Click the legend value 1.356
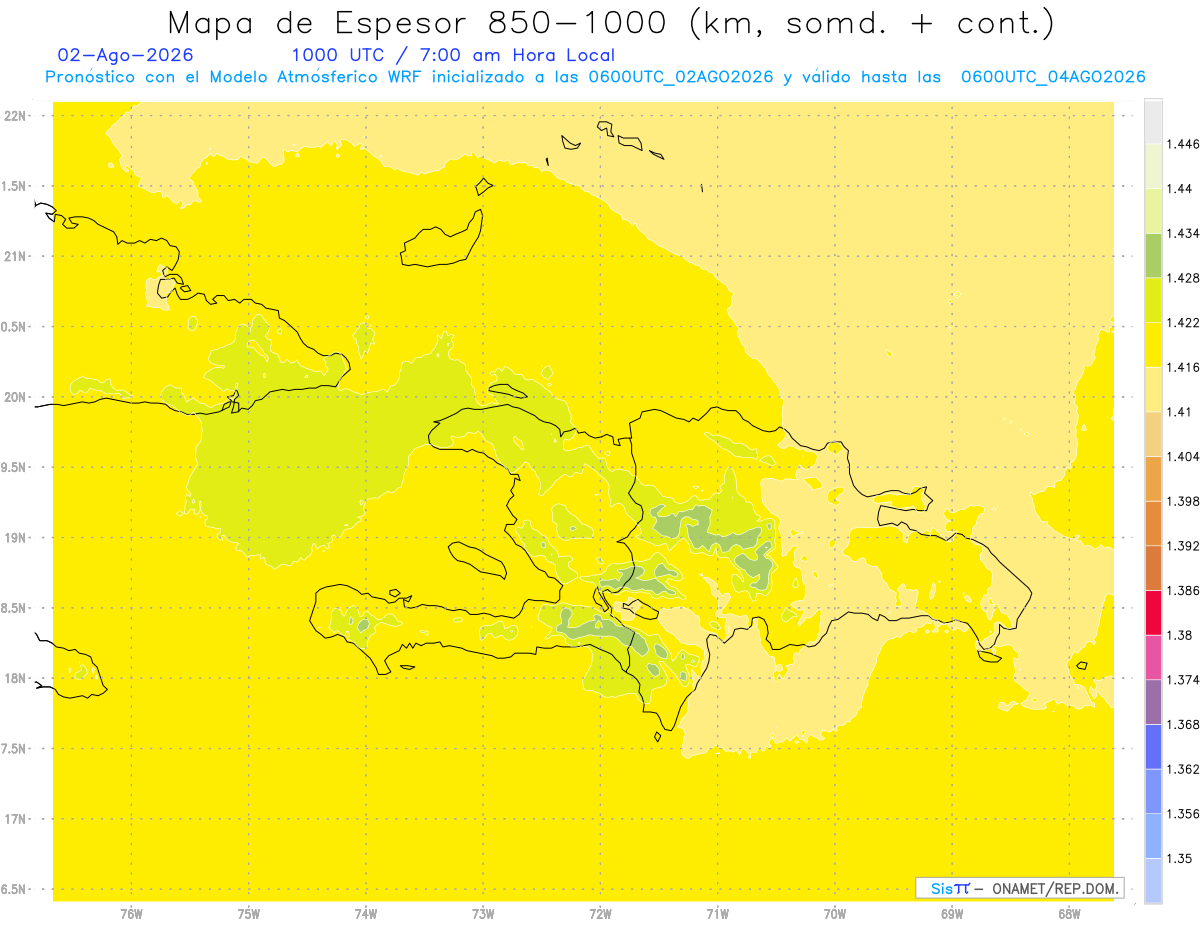This screenshot has height=927, width=1200. (x=1183, y=813)
